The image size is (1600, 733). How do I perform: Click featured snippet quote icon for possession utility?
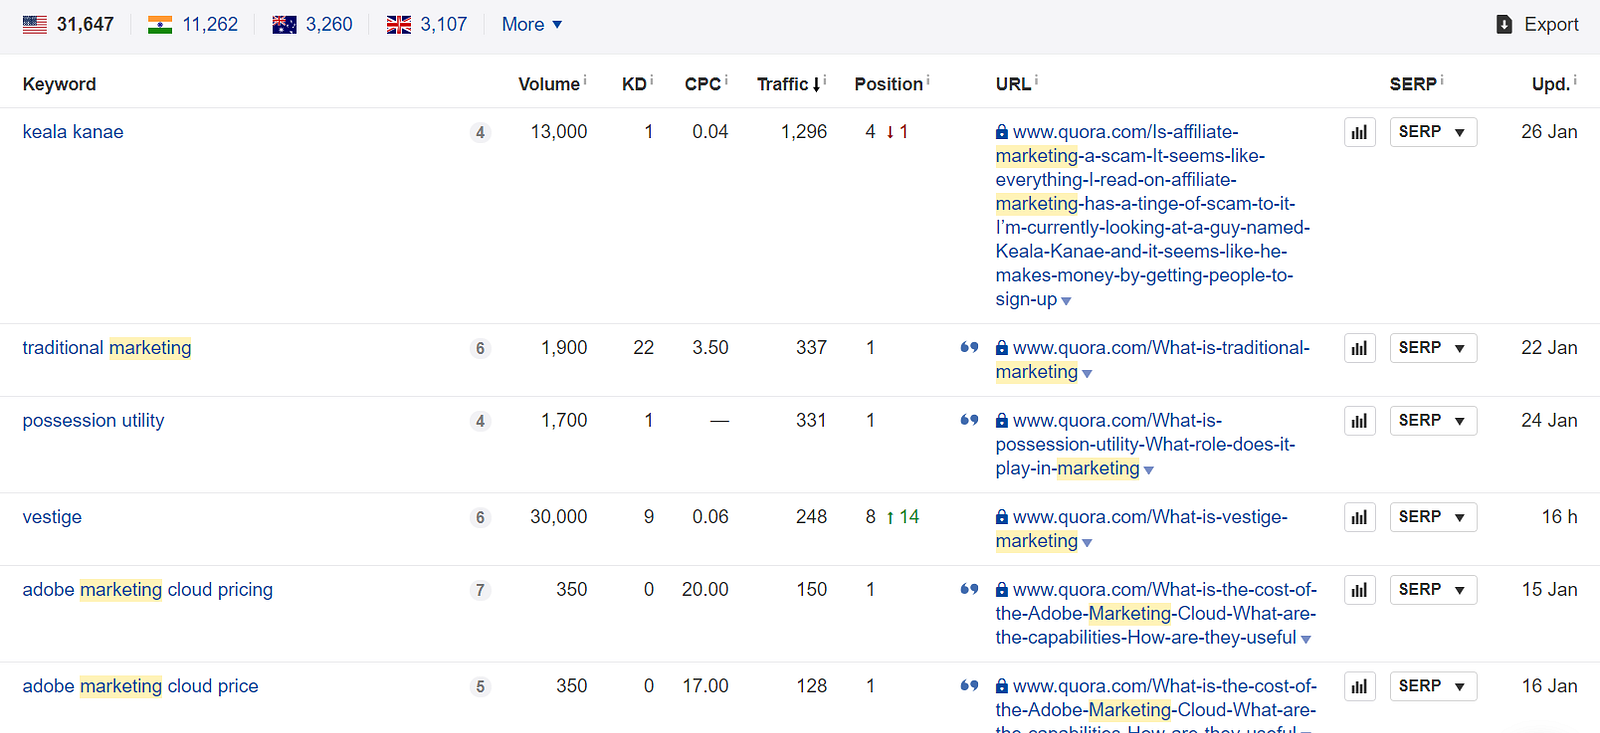[x=969, y=420]
